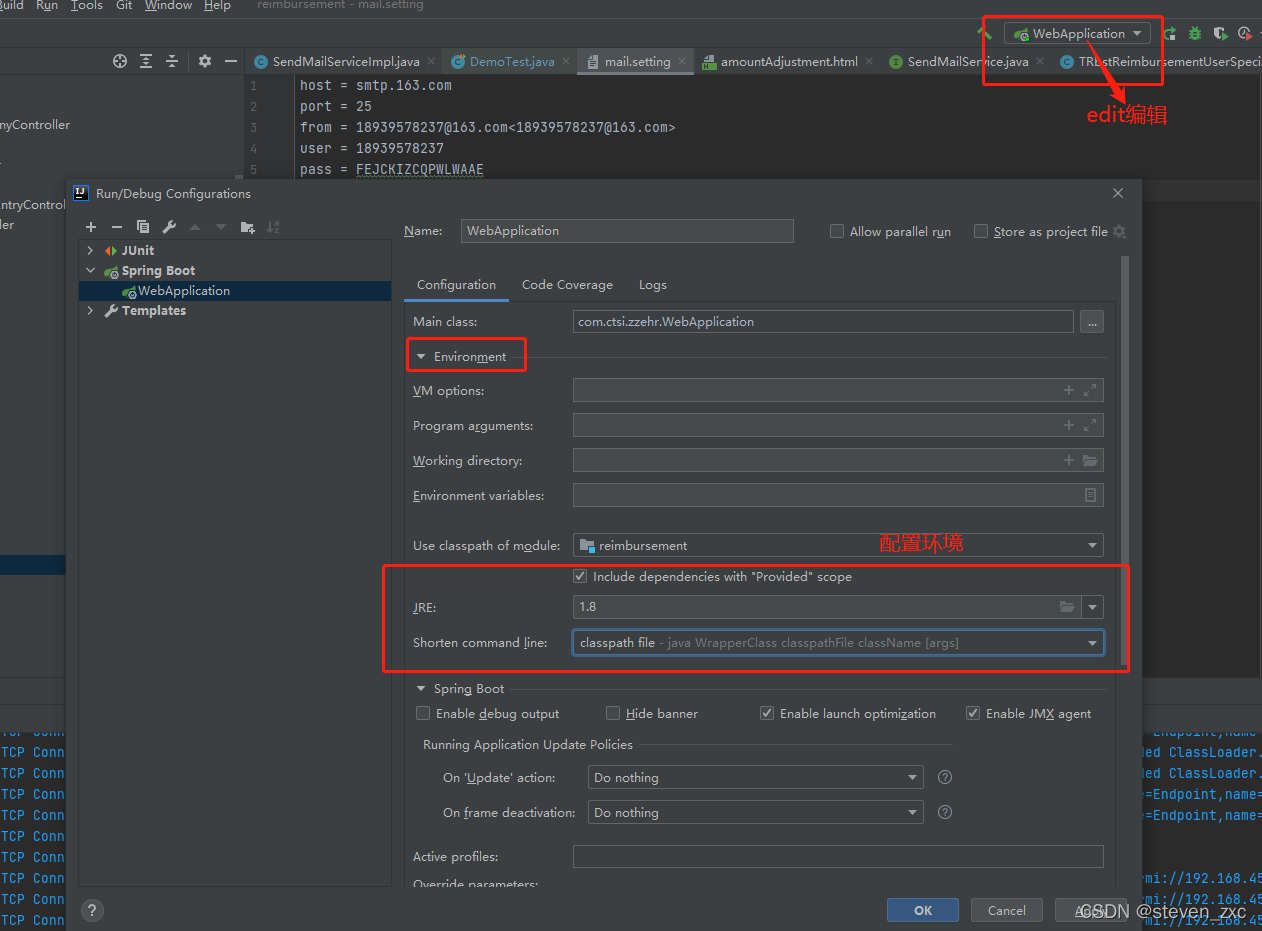Move configuration up arrow icon

pyautogui.click(x=196, y=227)
